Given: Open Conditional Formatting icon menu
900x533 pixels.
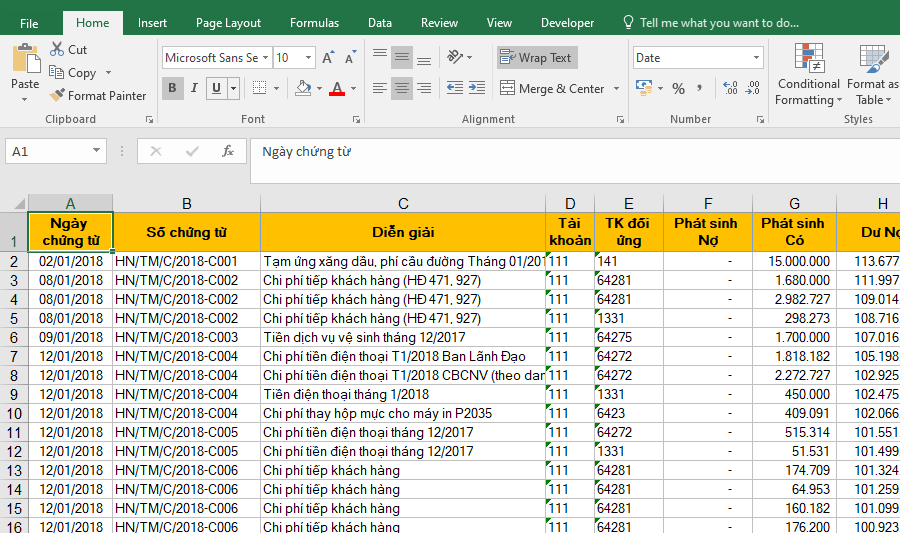Looking at the screenshot, I should coord(809,60).
